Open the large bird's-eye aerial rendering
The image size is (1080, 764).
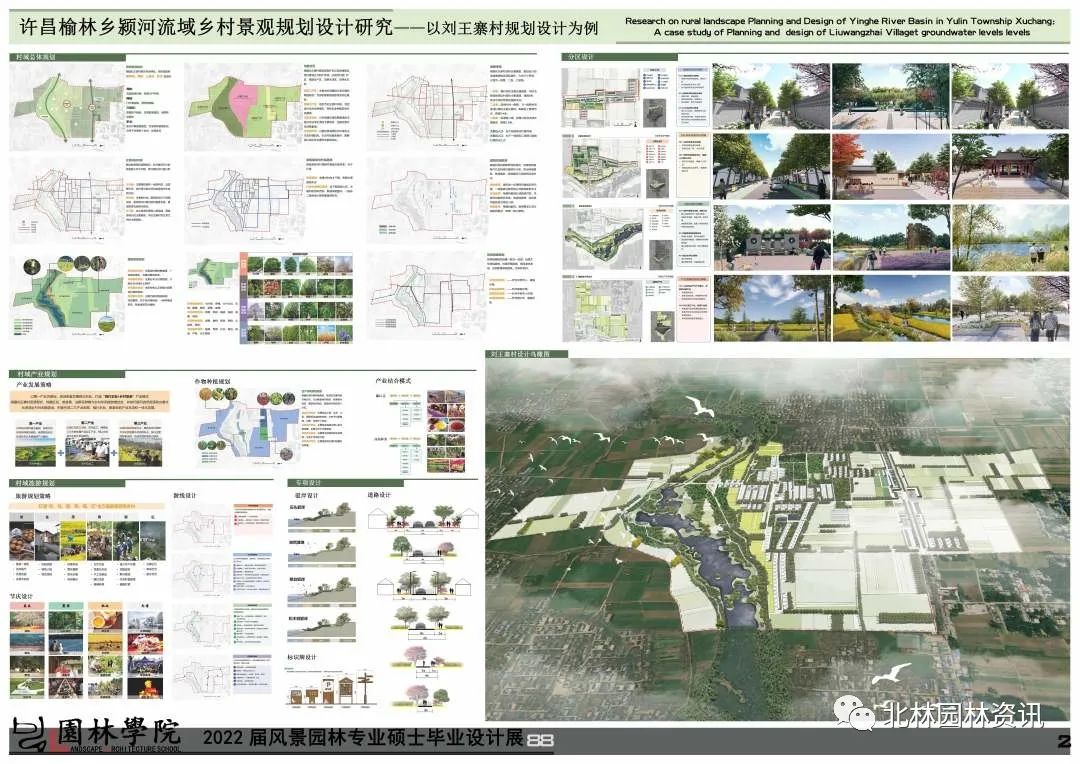tap(778, 539)
